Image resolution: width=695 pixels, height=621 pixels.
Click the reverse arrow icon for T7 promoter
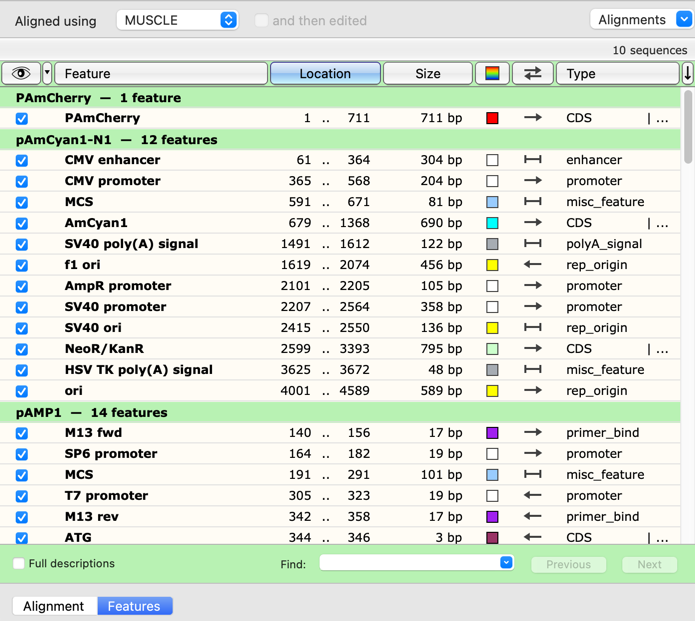click(x=532, y=496)
